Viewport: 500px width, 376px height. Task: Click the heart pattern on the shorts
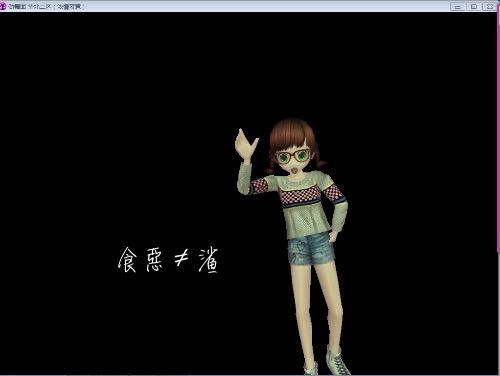(301, 245)
